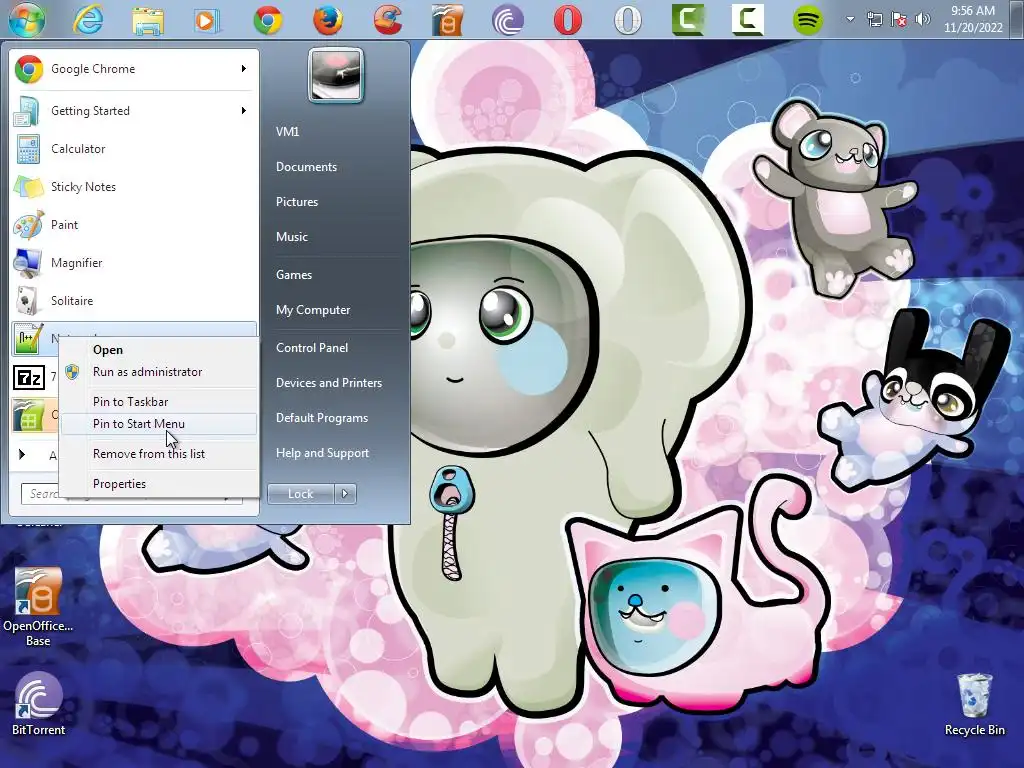Open My Computer from the Start menu
1024x768 pixels.
tap(313, 310)
